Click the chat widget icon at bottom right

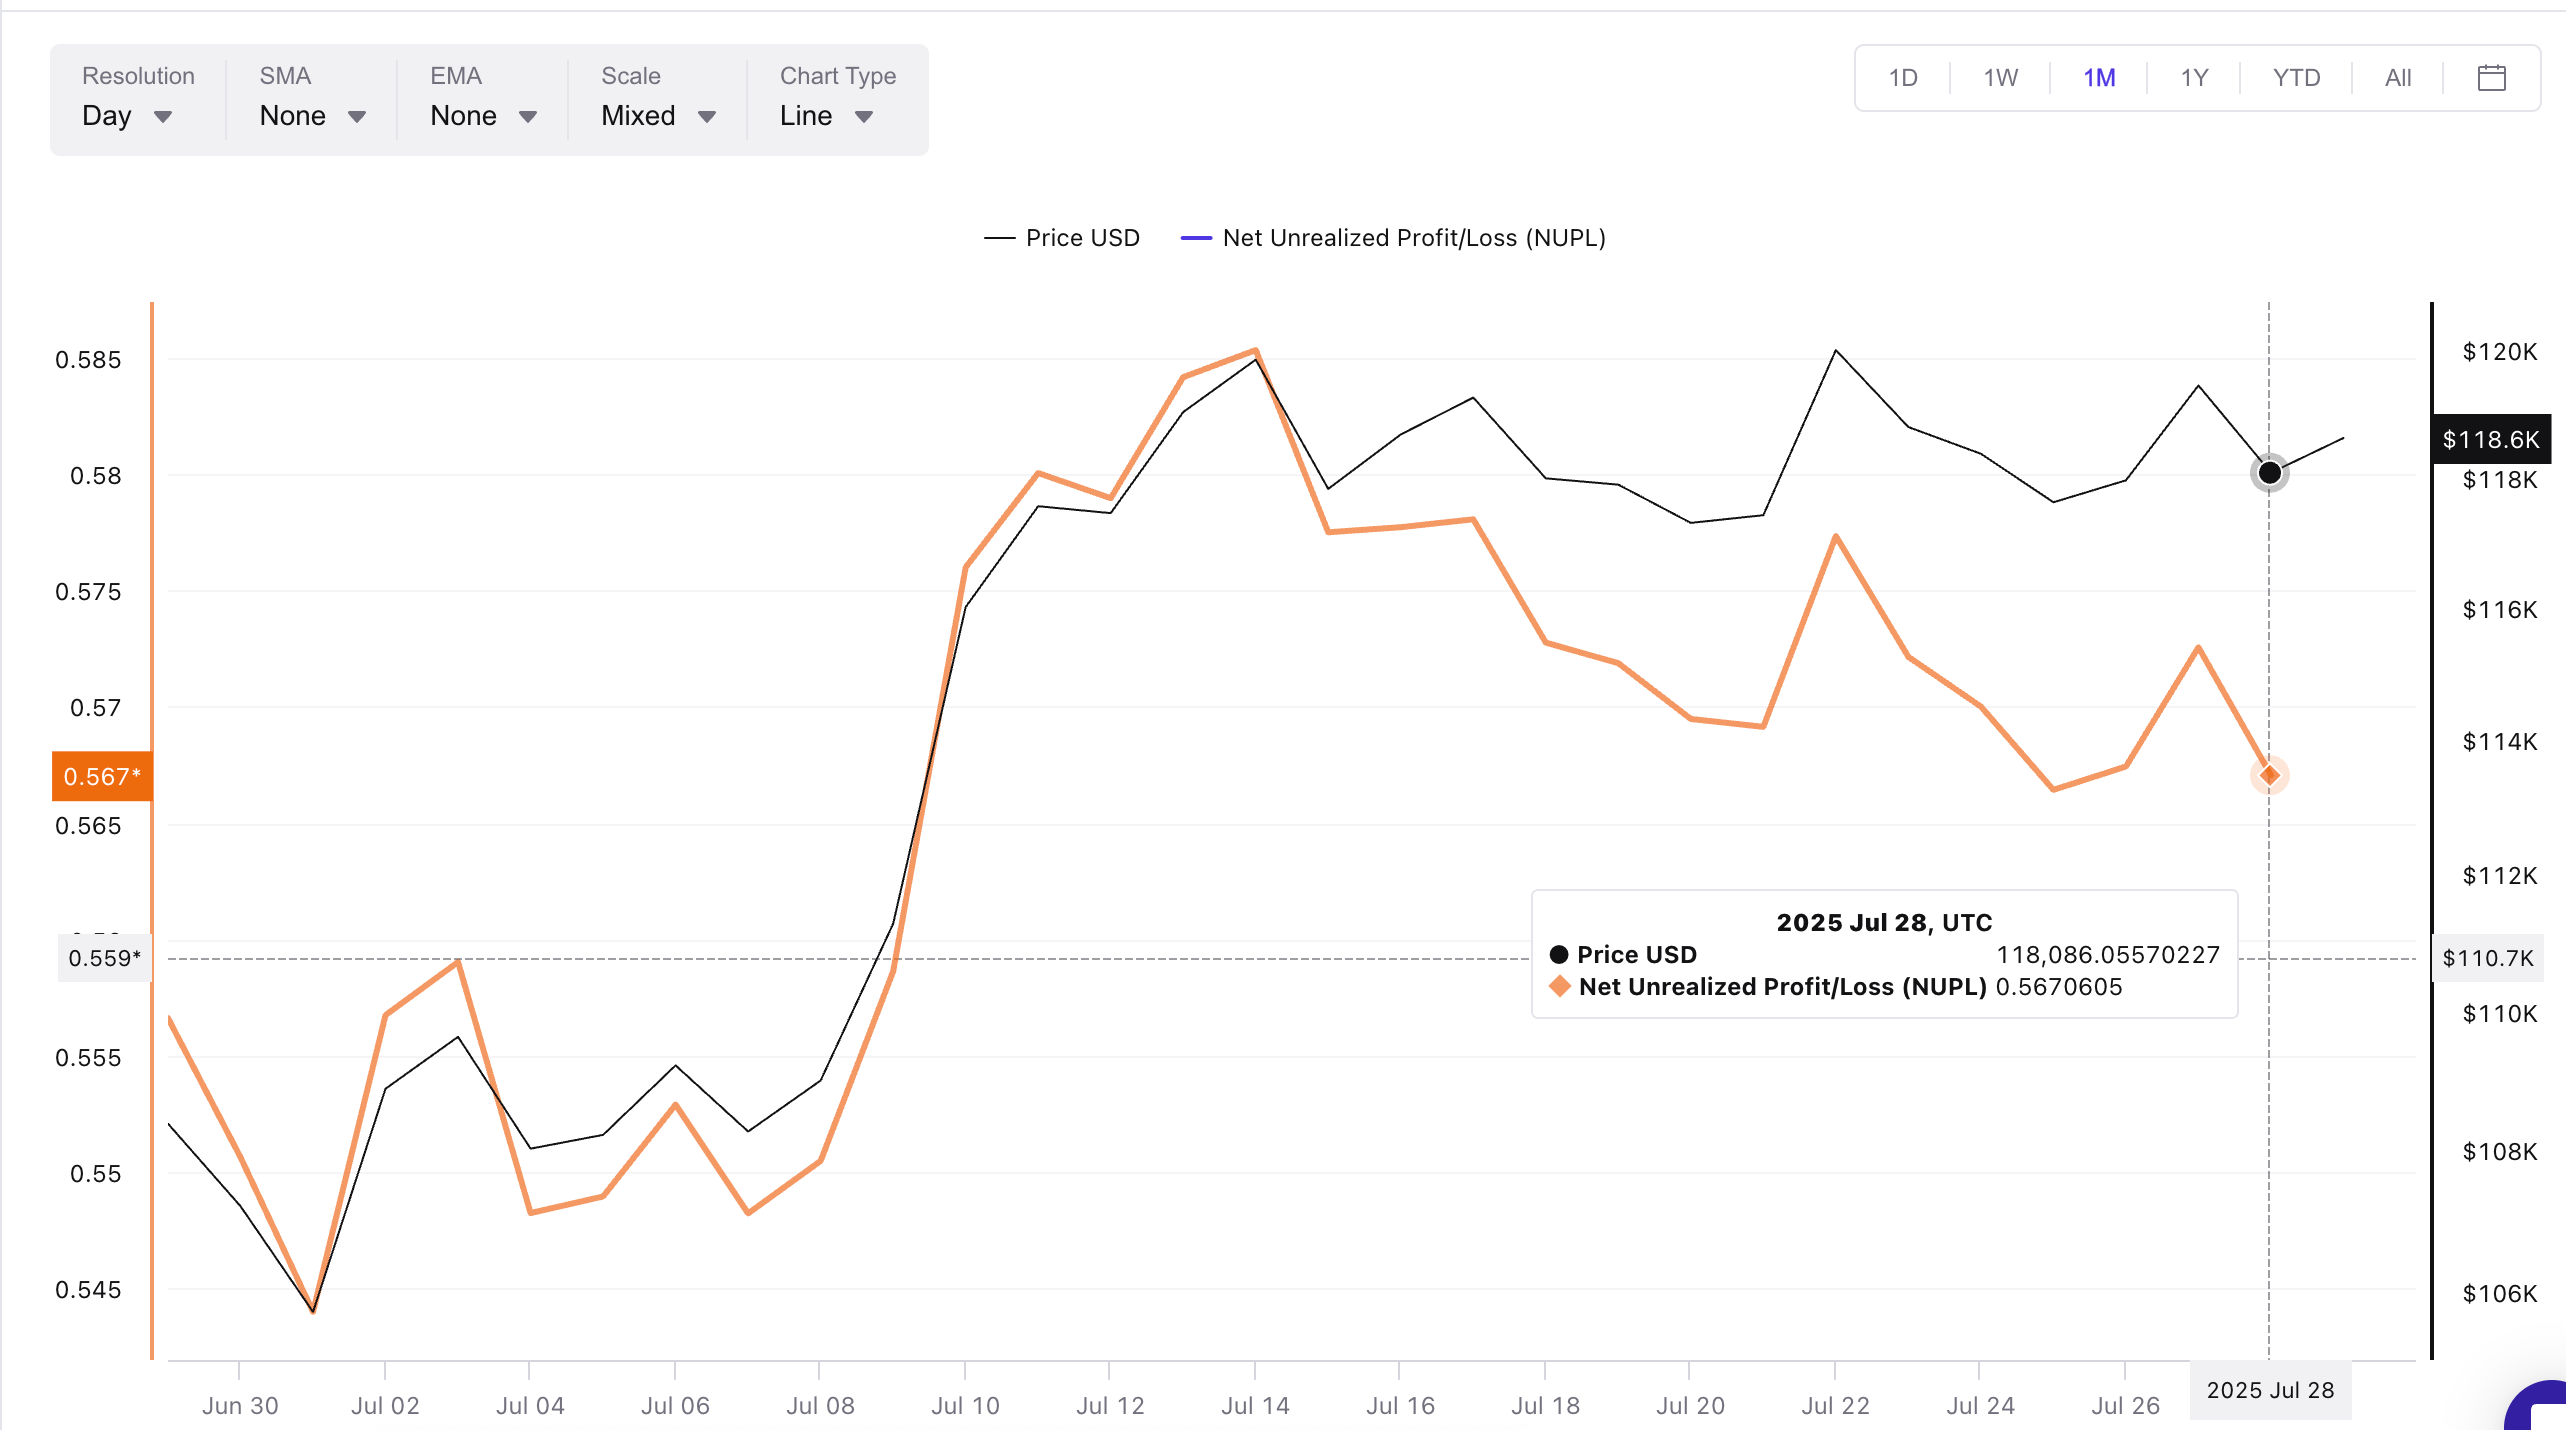[x=2540, y=1408]
